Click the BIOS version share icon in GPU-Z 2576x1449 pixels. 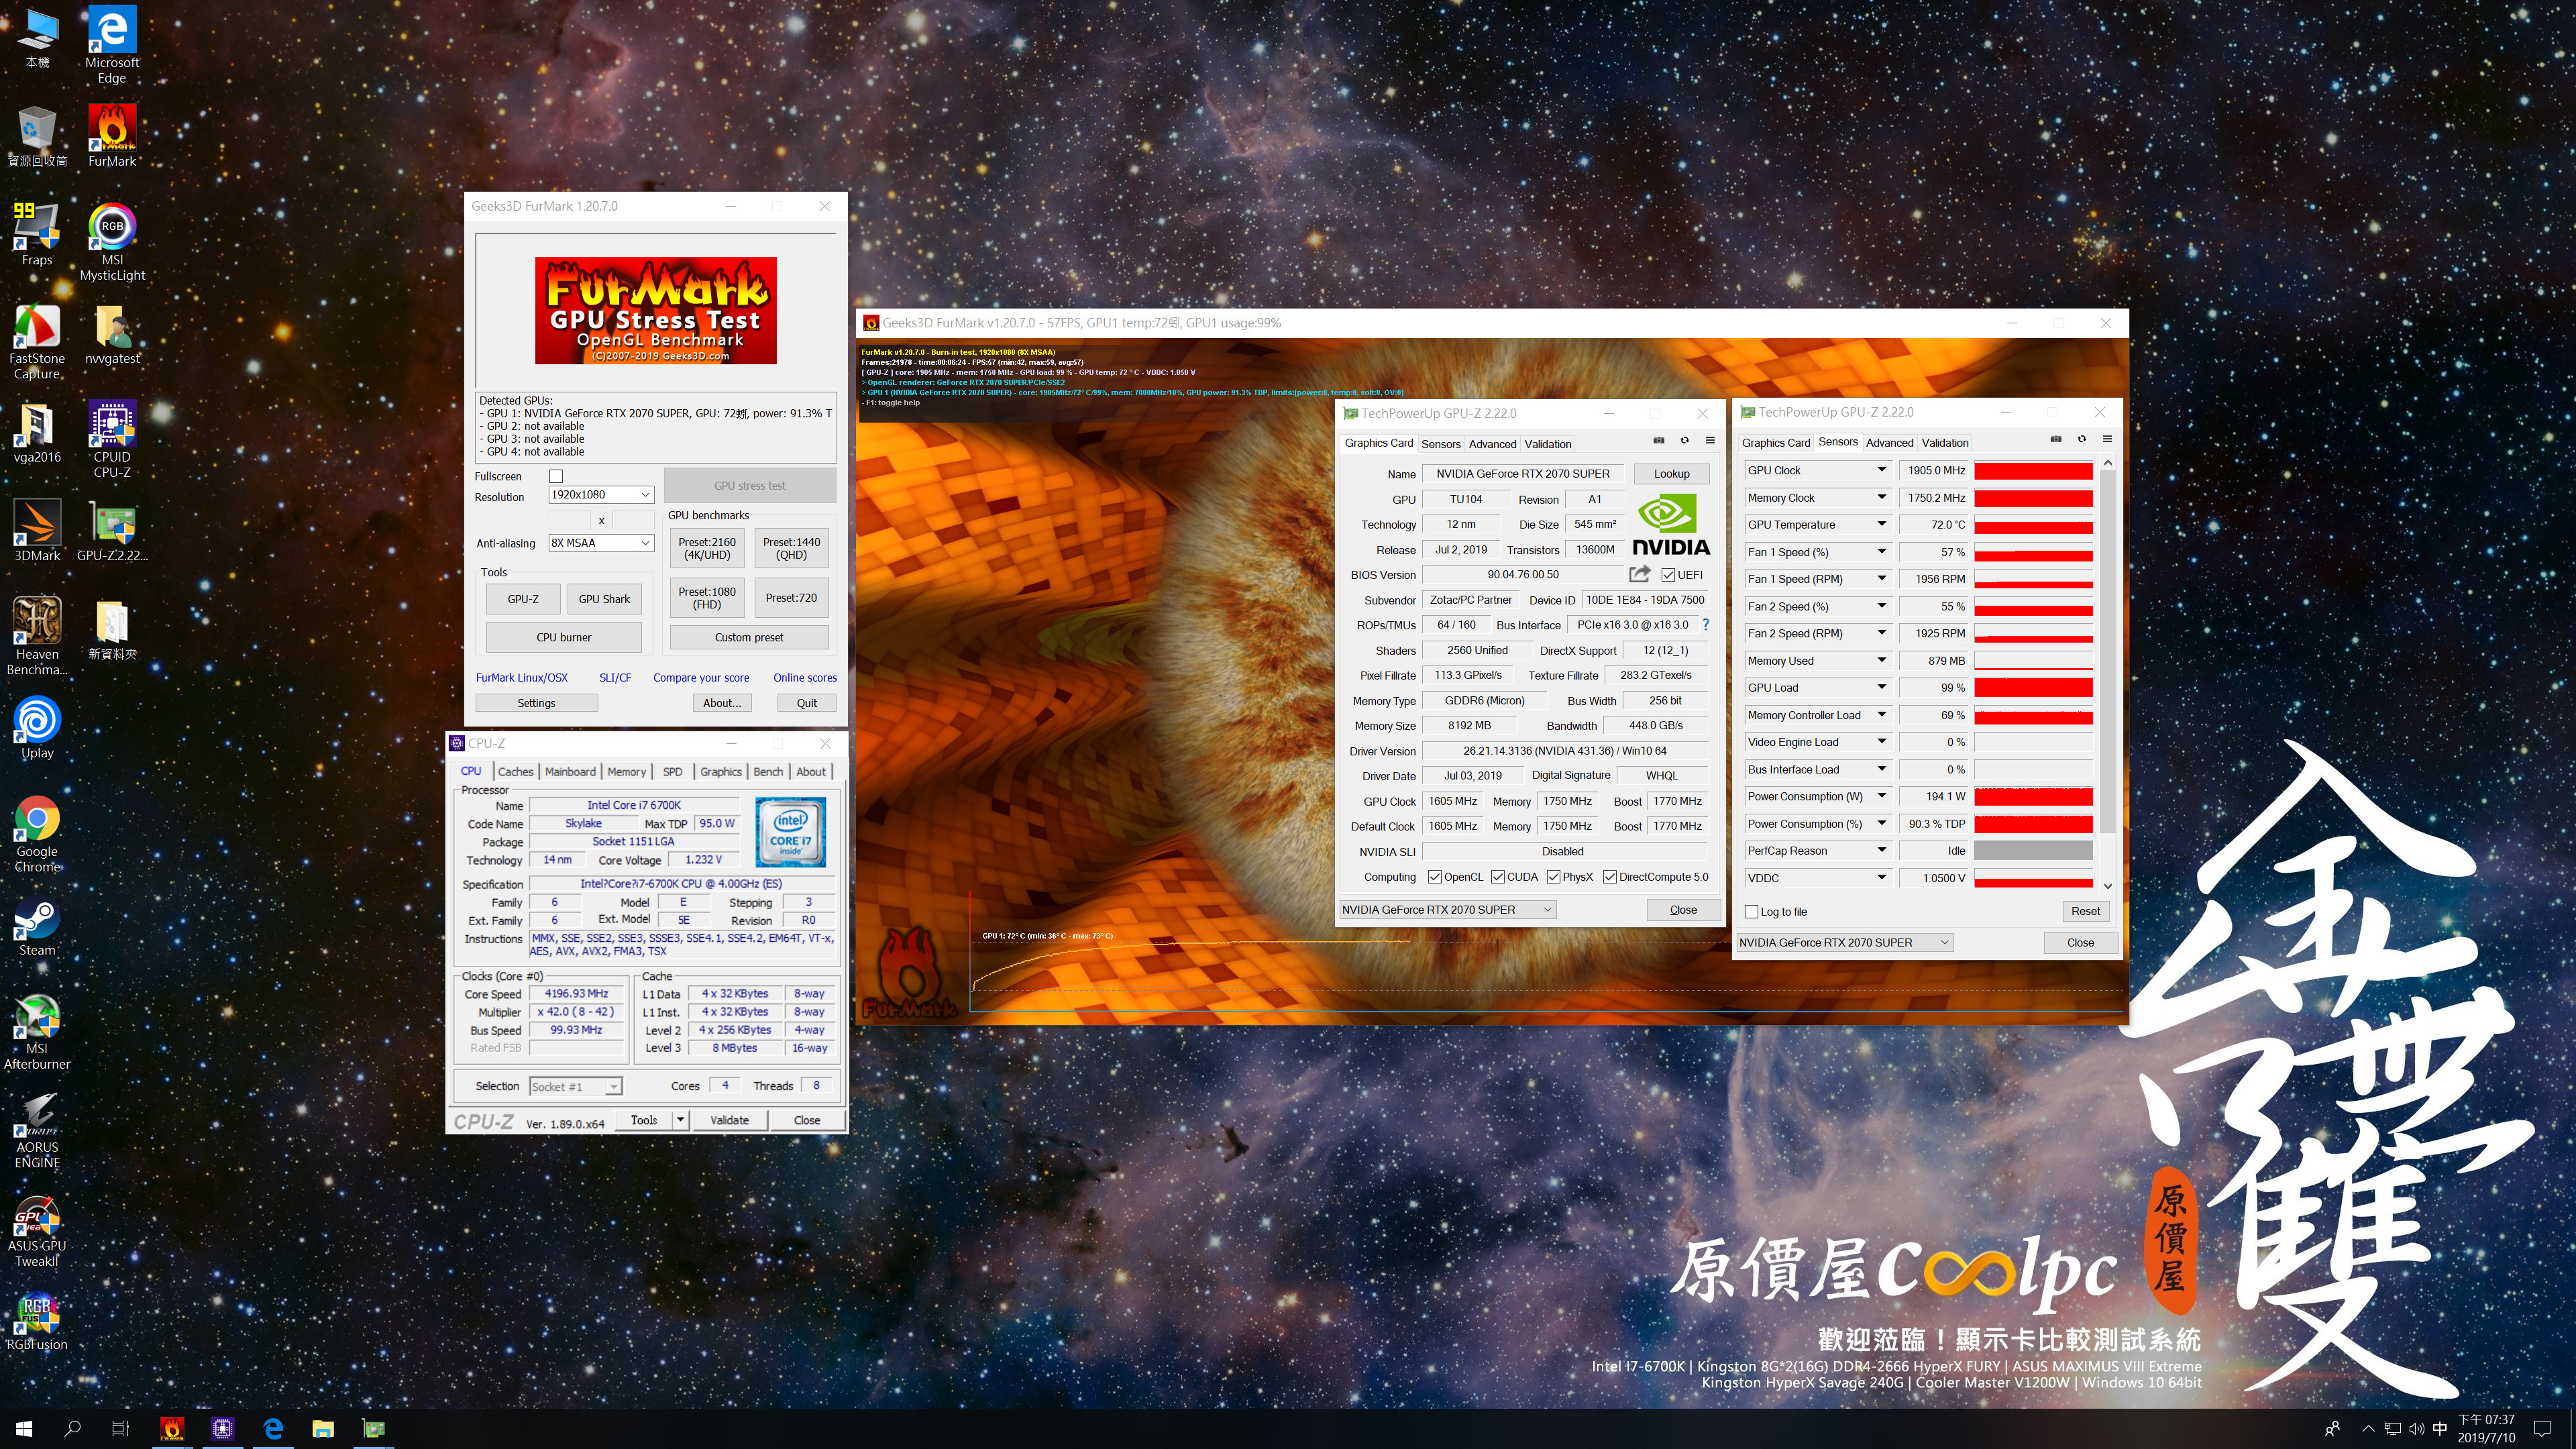click(1639, 574)
